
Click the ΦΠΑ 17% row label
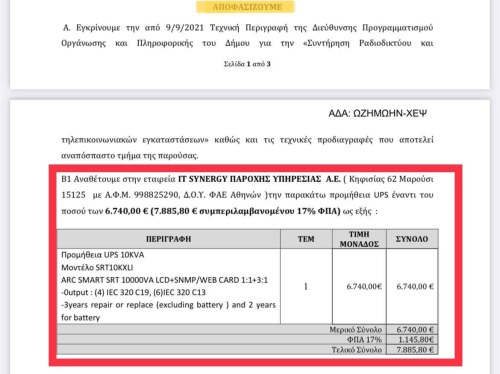tap(364, 340)
